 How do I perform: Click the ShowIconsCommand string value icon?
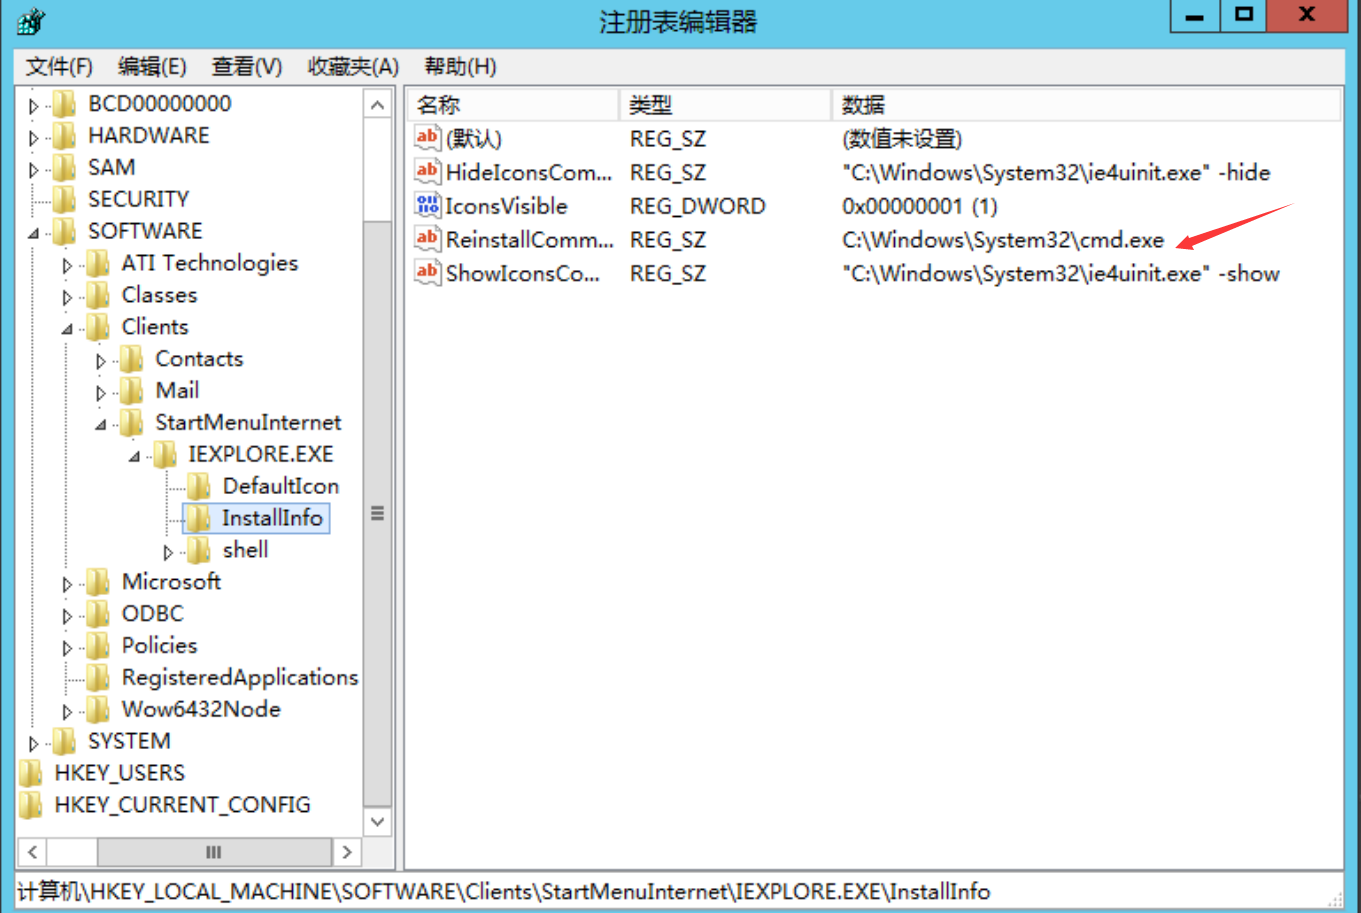point(427,273)
